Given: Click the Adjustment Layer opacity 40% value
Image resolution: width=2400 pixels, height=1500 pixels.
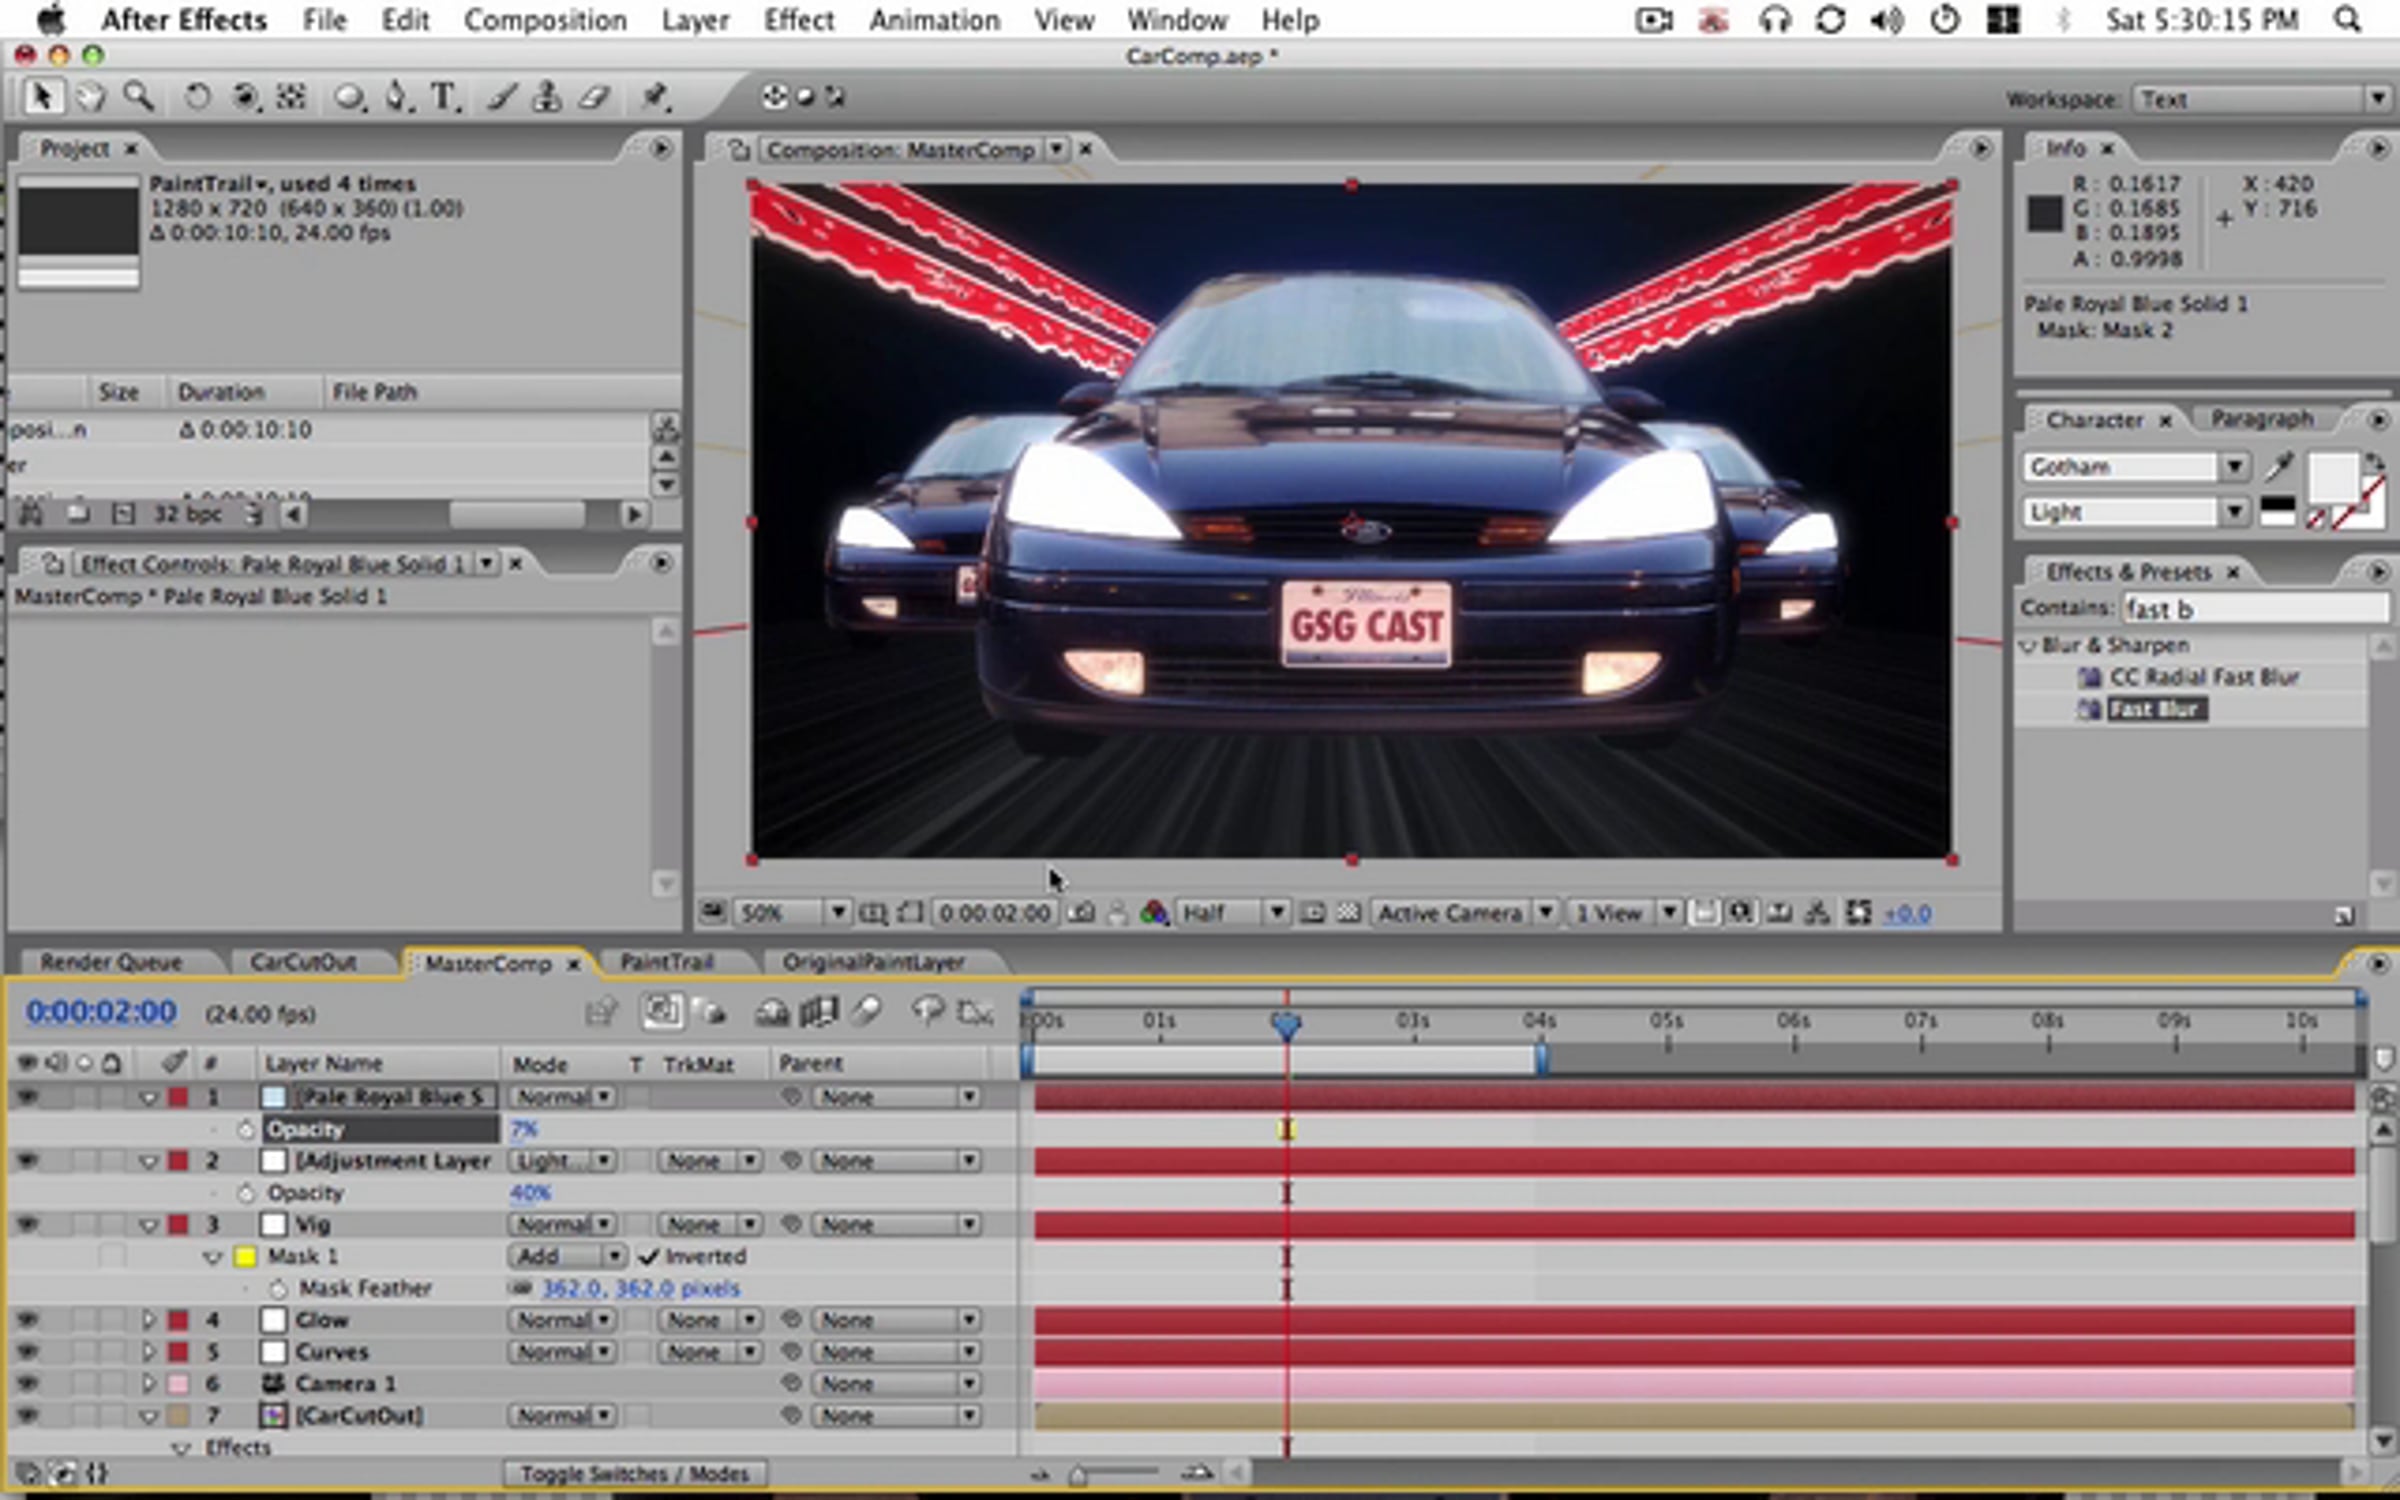Looking at the screenshot, I should point(530,1193).
